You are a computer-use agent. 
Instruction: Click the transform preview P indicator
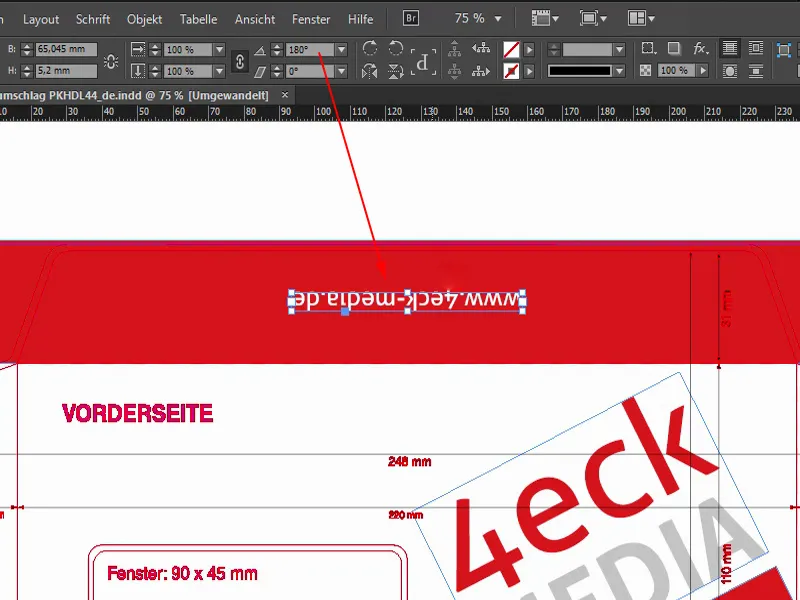pos(423,62)
